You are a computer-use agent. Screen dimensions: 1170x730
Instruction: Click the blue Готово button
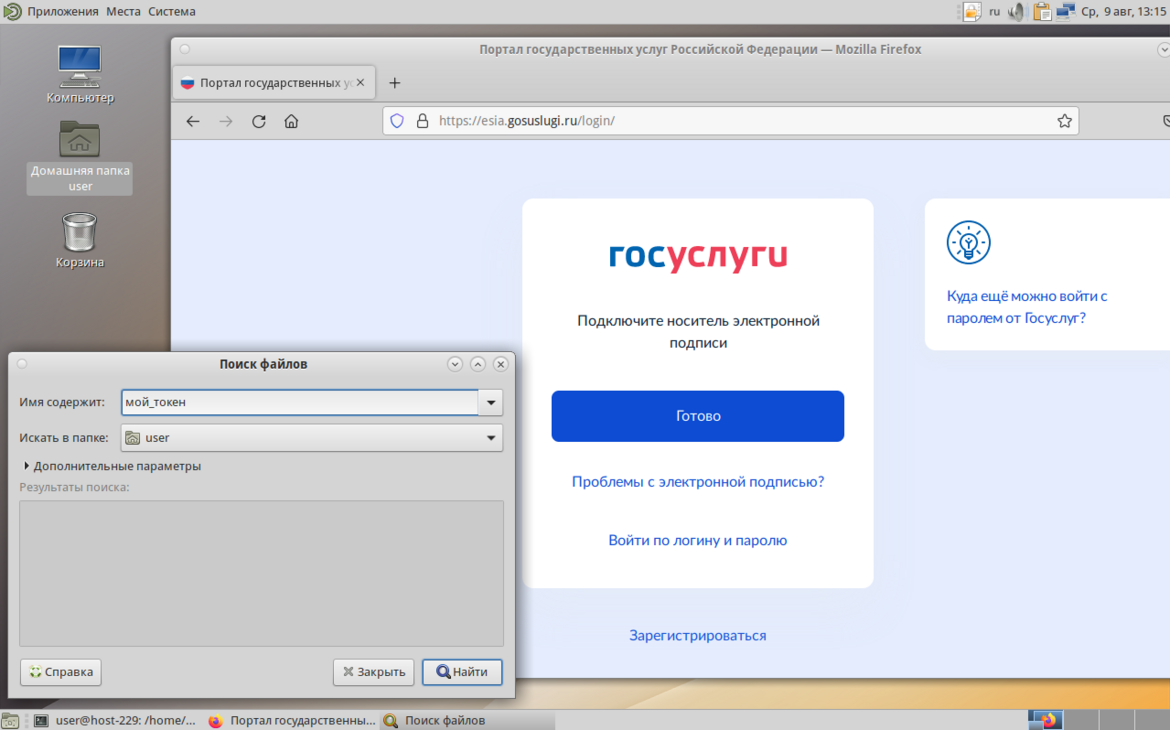tap(698, 416)
